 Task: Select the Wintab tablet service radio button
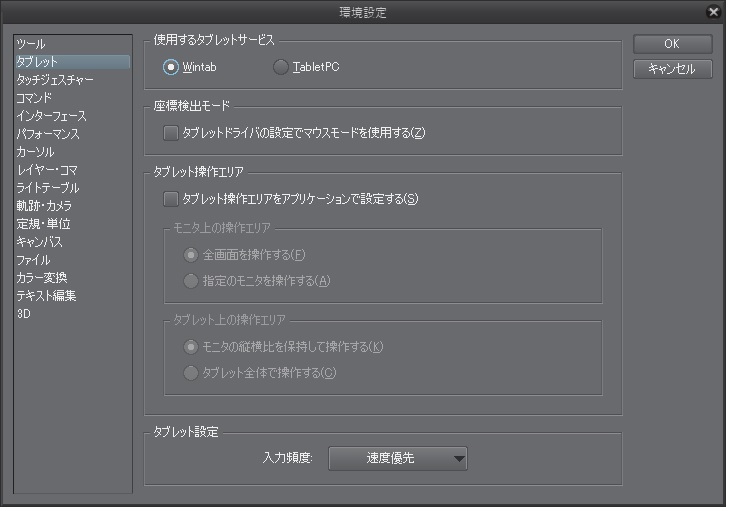171,67
